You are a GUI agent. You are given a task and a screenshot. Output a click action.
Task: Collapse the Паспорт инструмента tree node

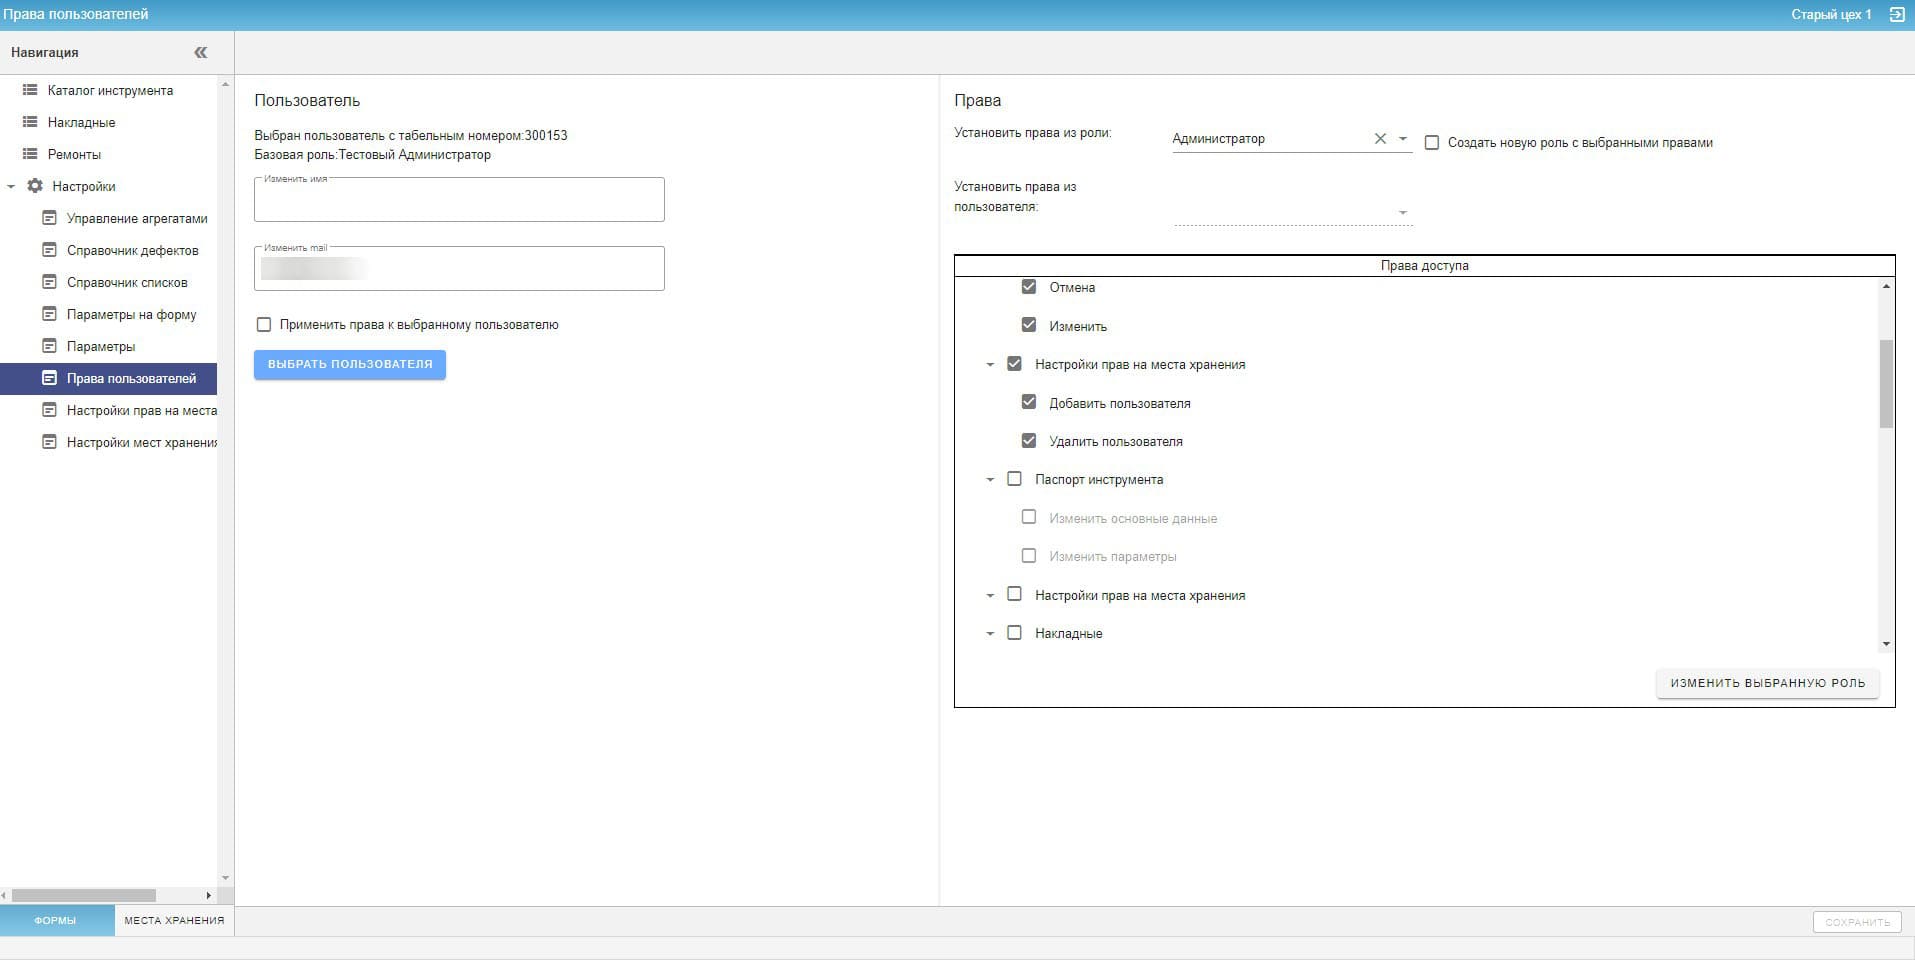pos(990,480)
